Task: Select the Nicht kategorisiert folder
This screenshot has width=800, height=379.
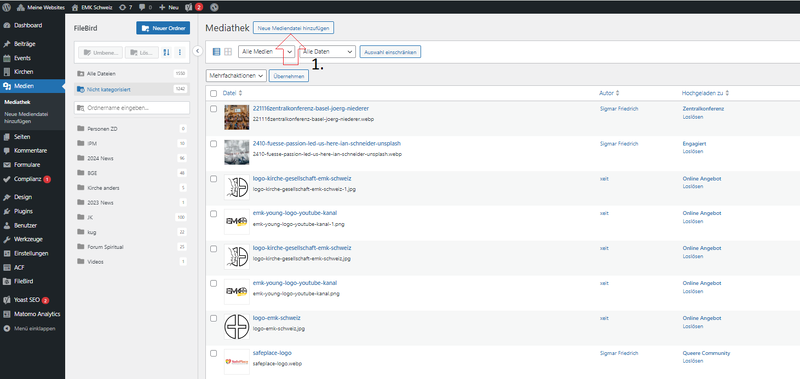Action: coord(132,89)
